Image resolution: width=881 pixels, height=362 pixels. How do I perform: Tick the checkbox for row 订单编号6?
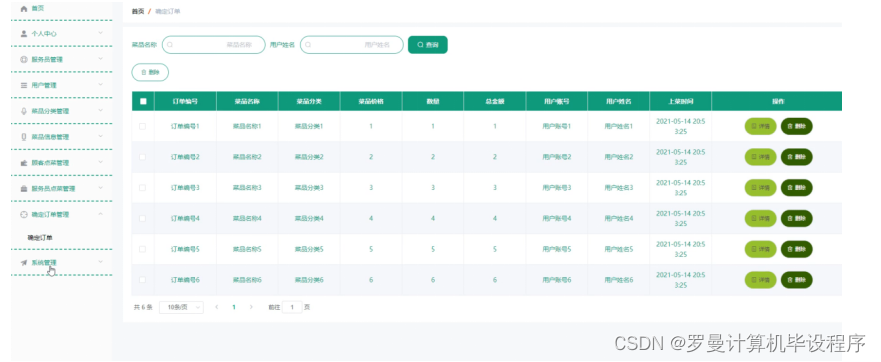[143, 279]
